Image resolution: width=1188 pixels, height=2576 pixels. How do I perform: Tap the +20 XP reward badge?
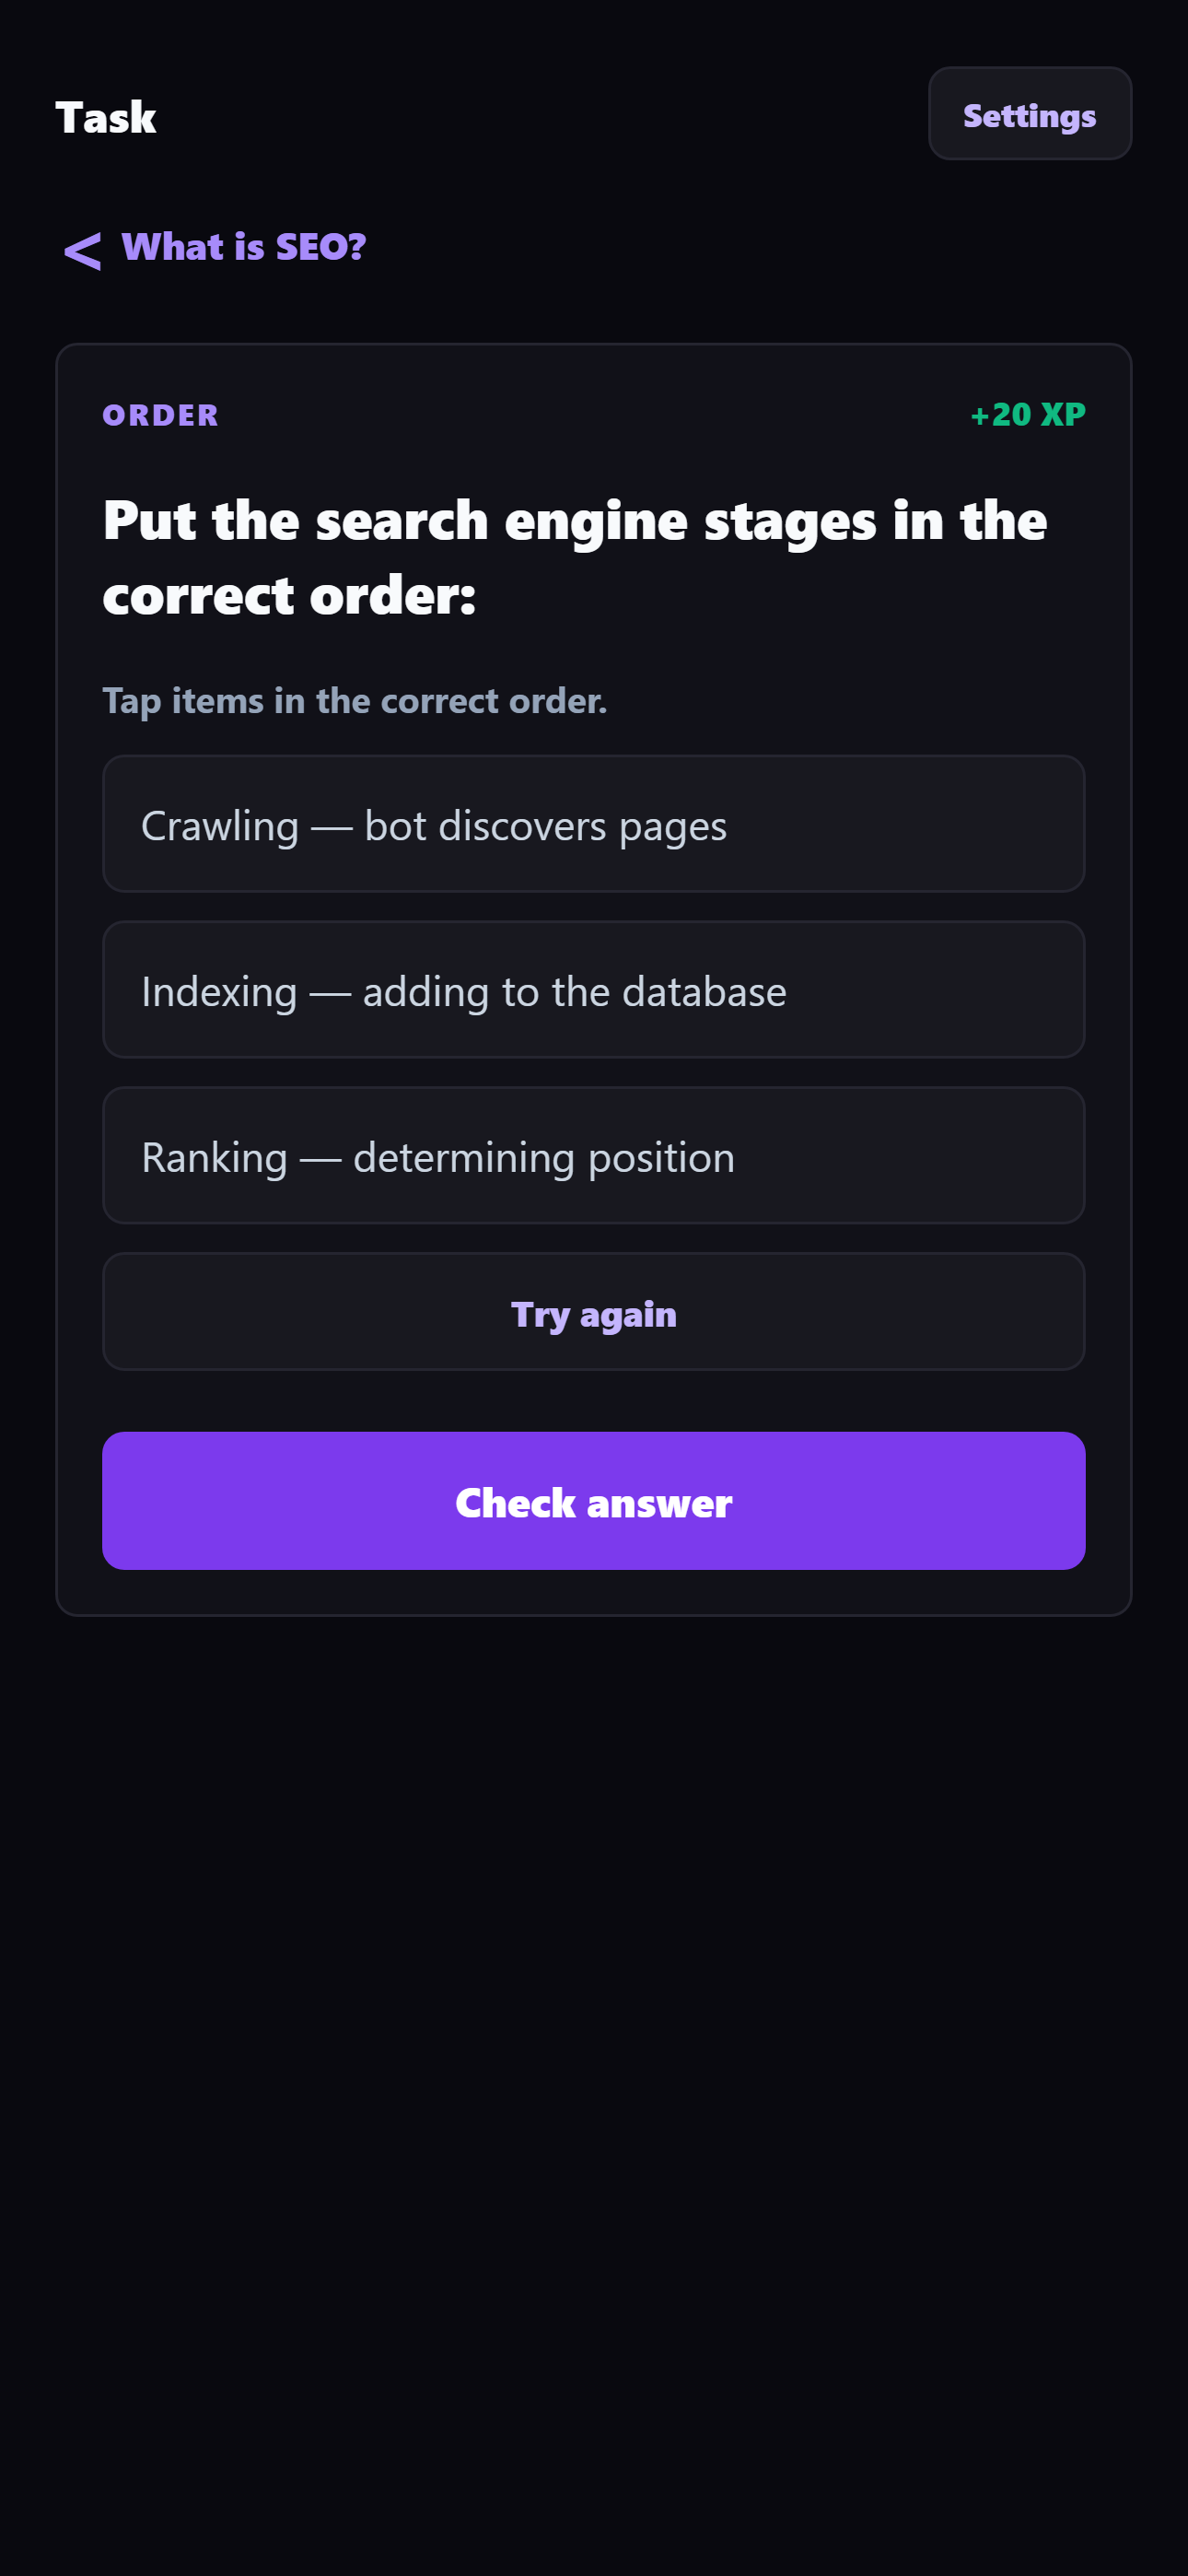pos(1027,414)
